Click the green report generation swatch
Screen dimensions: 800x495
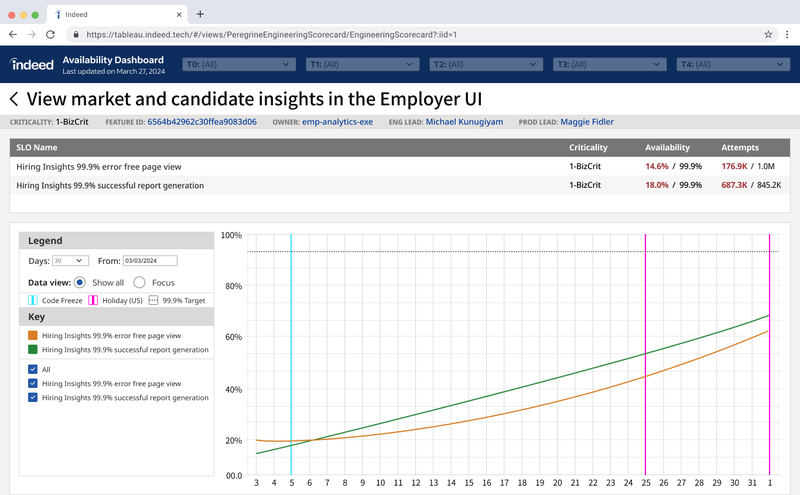click(x=33, y=350)
